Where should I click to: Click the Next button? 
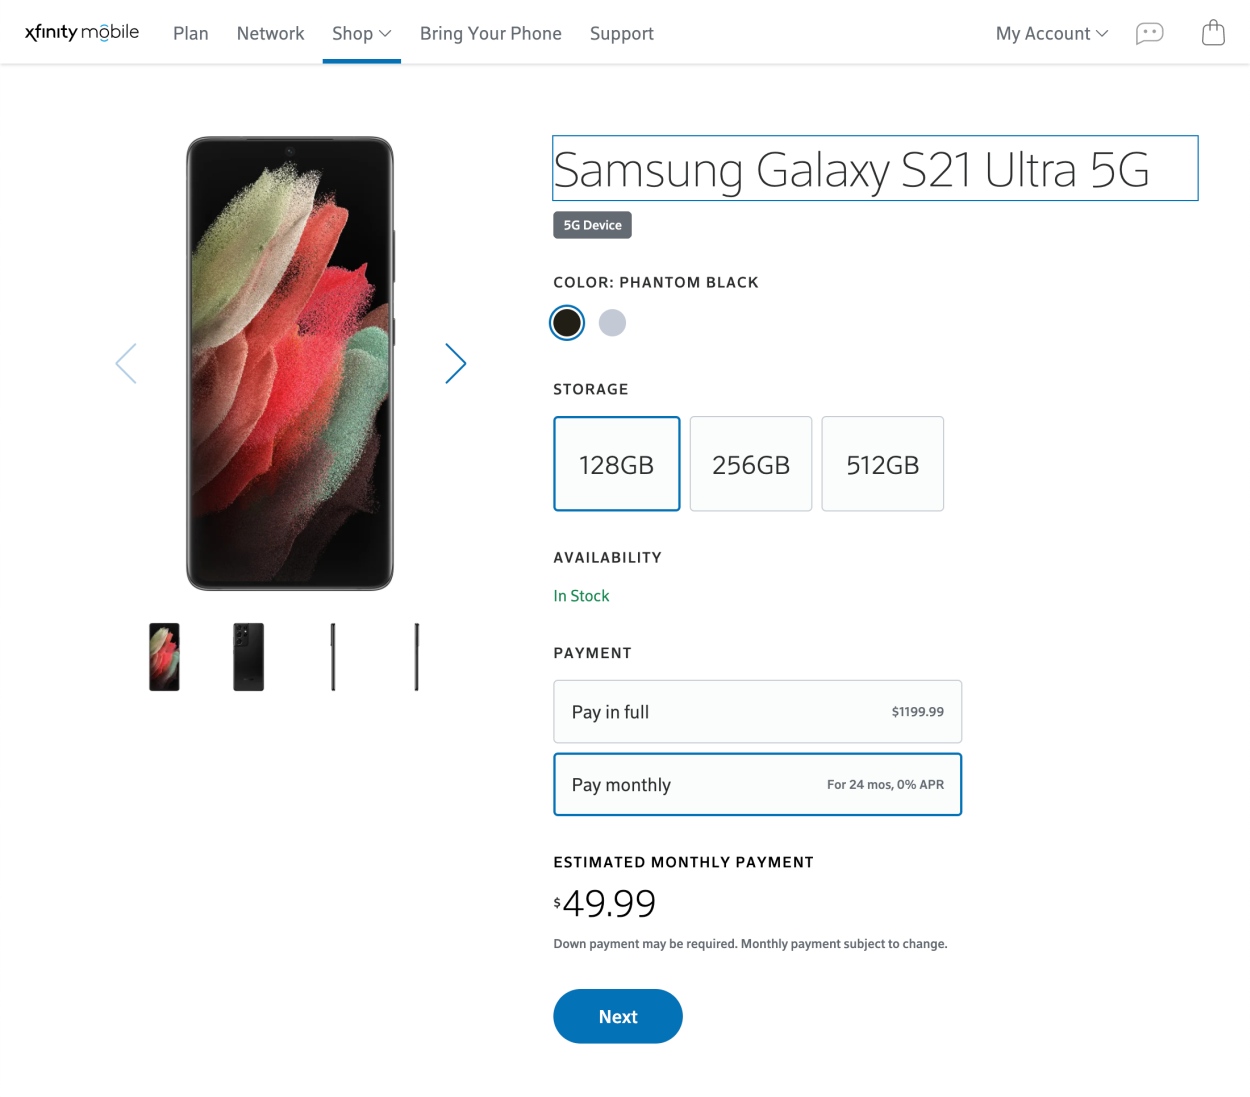617,1016
